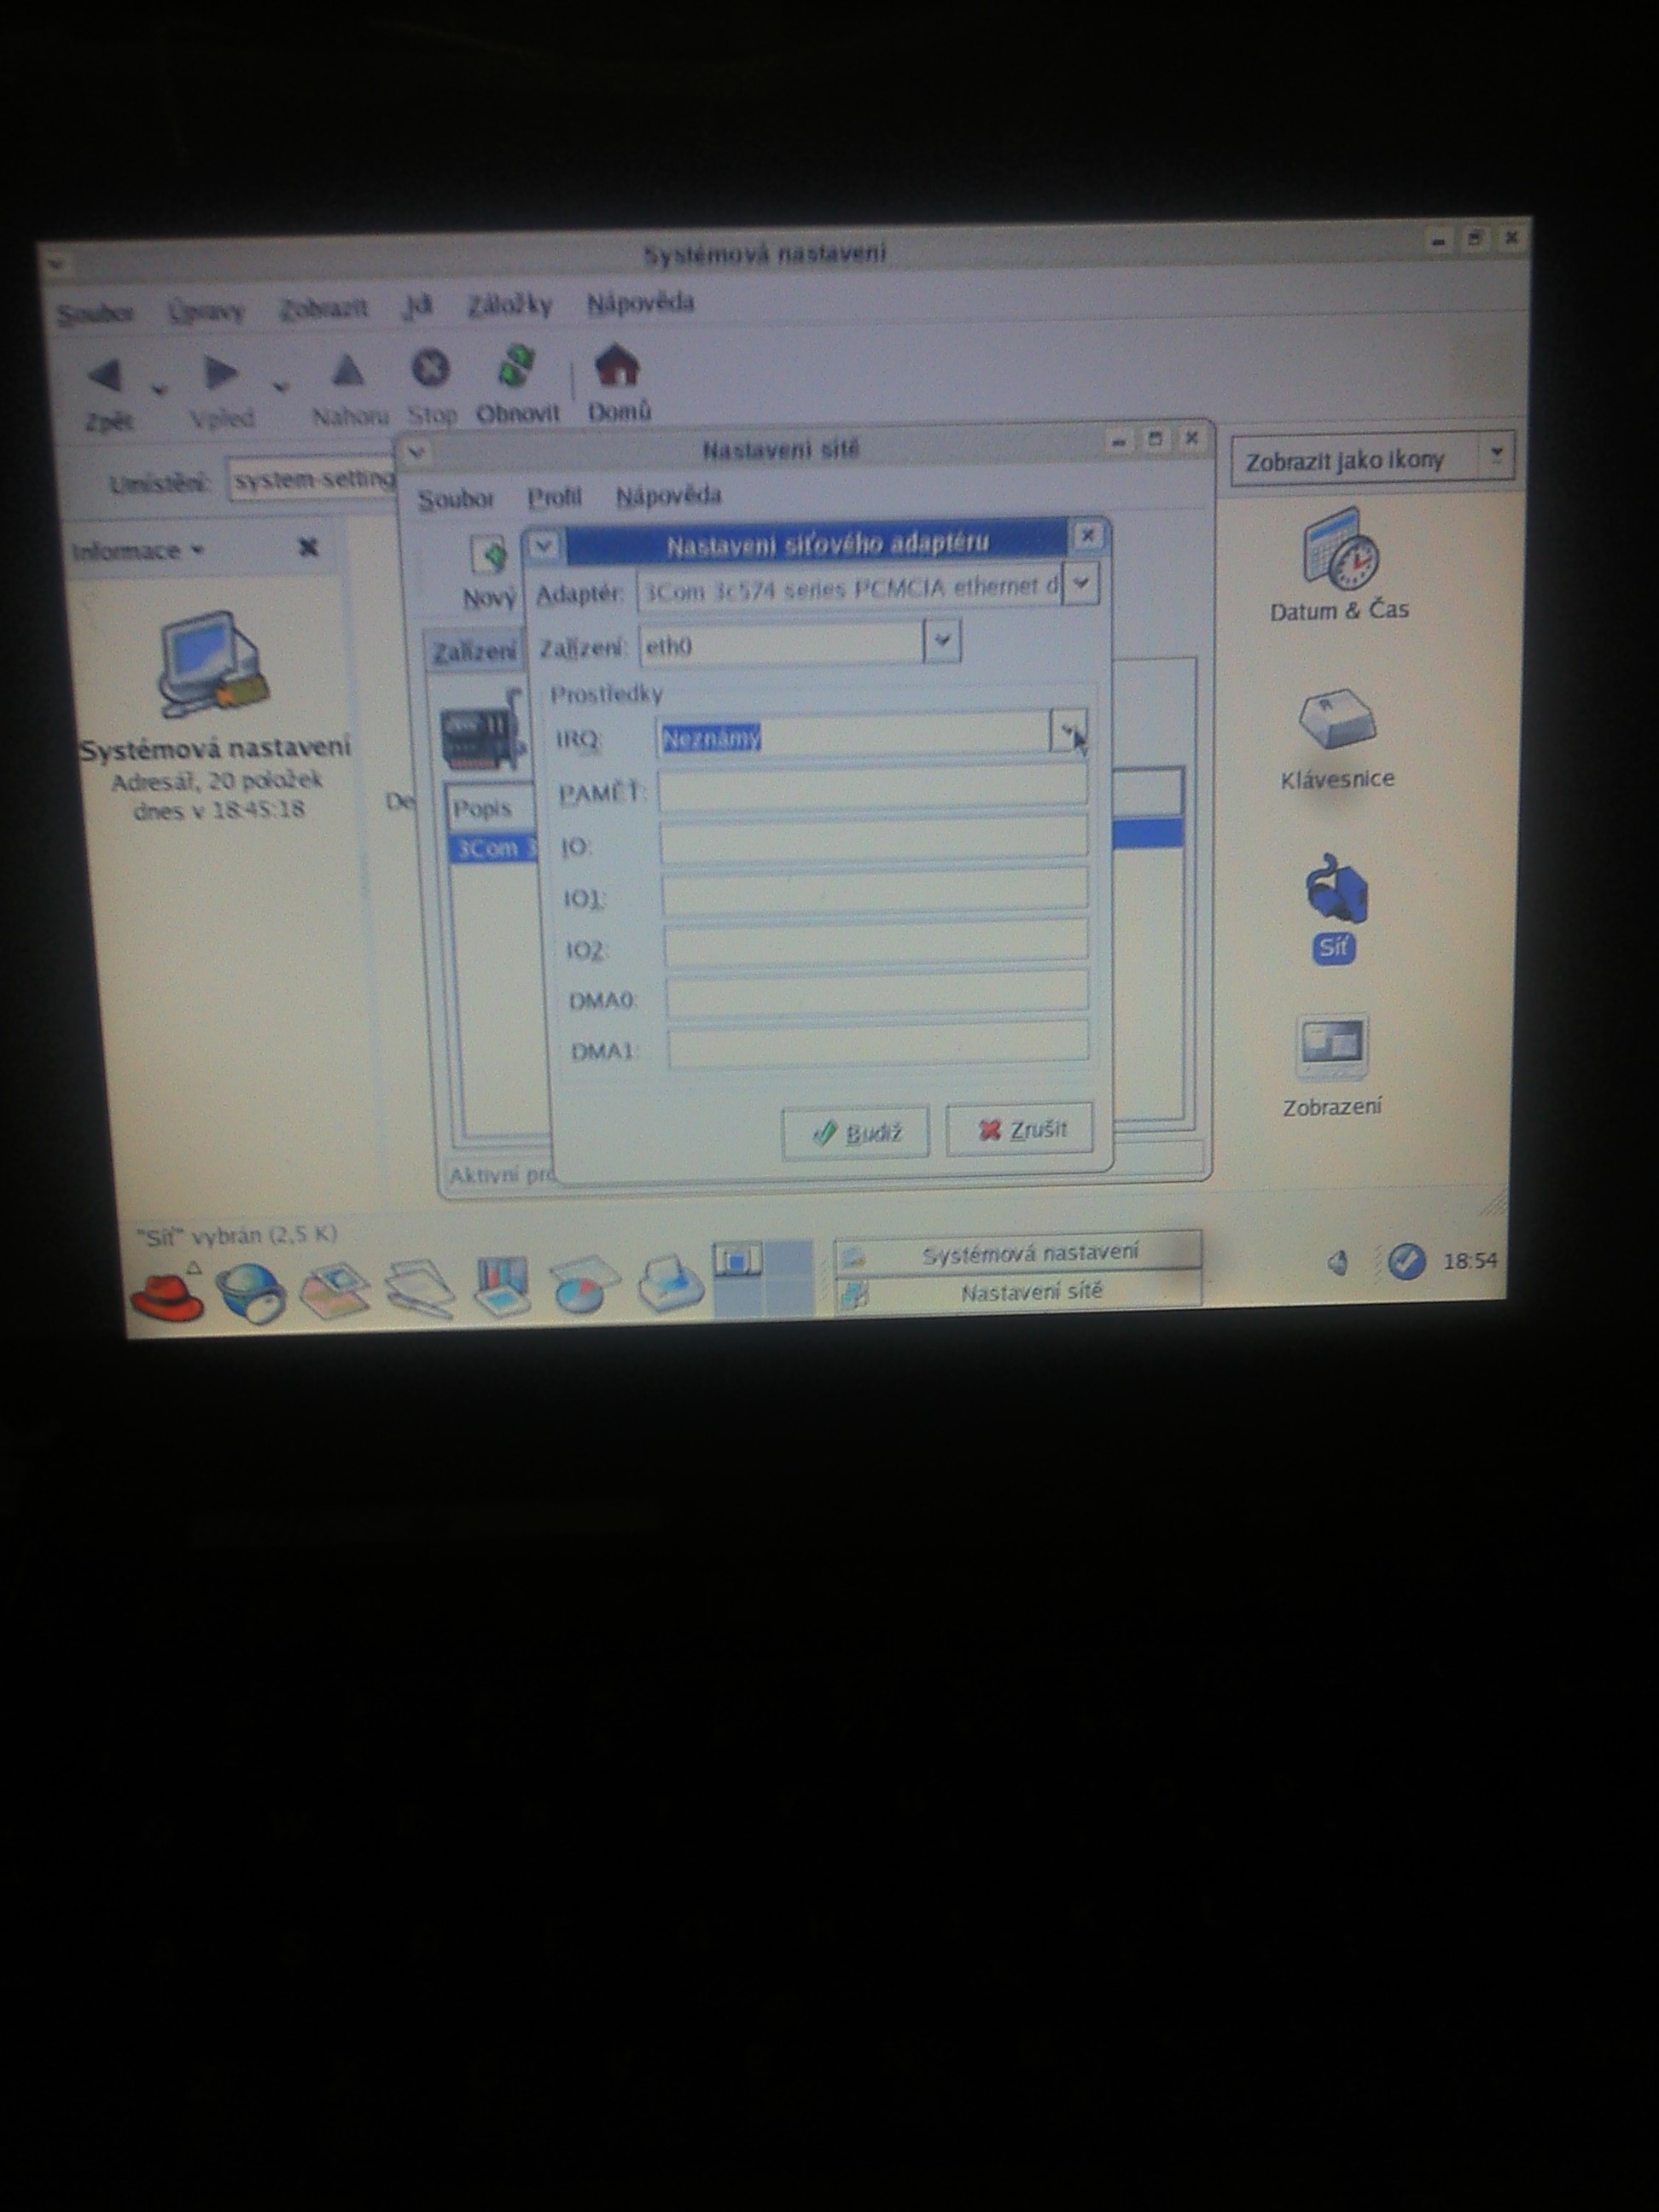Open the Datum & Čas settings icon
Screen dimensions: 1659x2212
(x=1340, y=548)
